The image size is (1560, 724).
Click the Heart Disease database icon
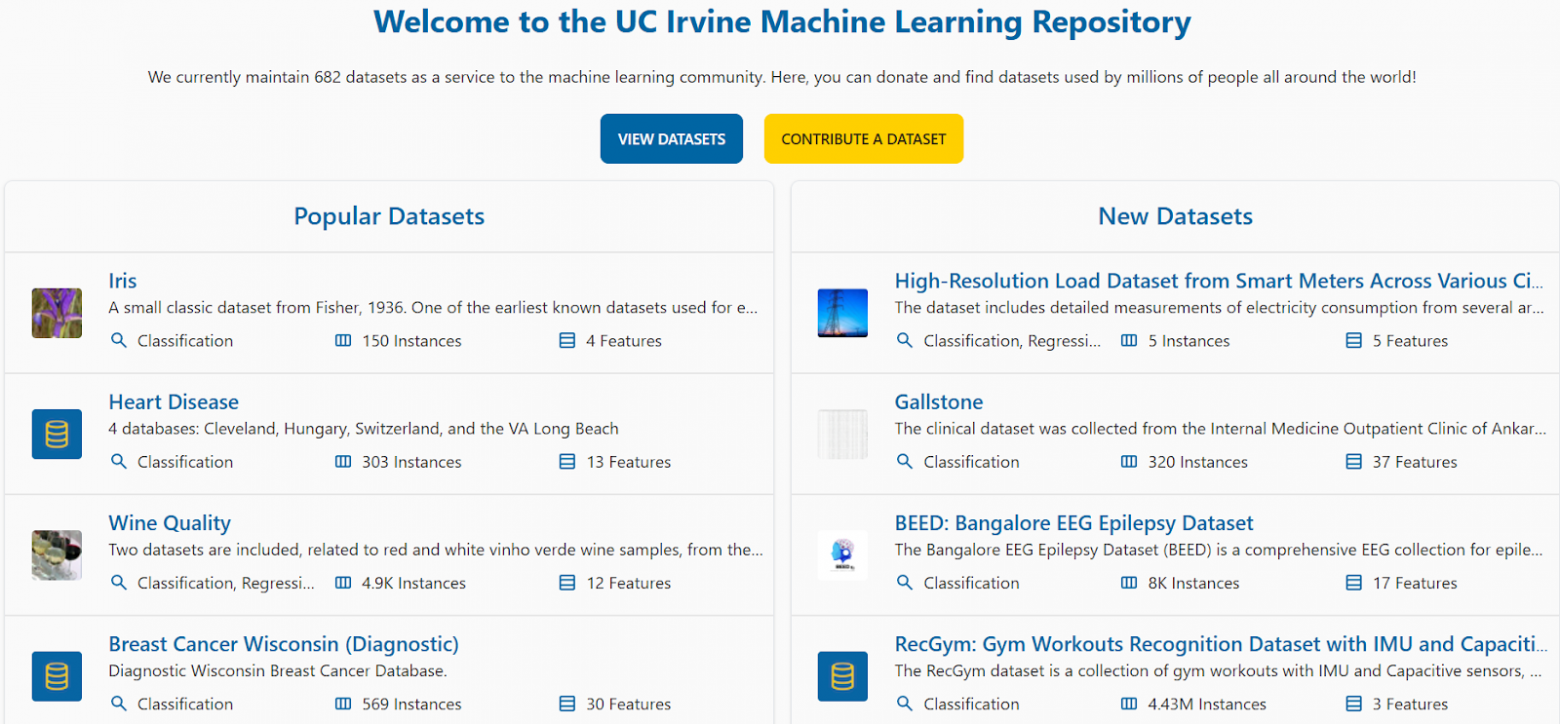pos(57,434)
